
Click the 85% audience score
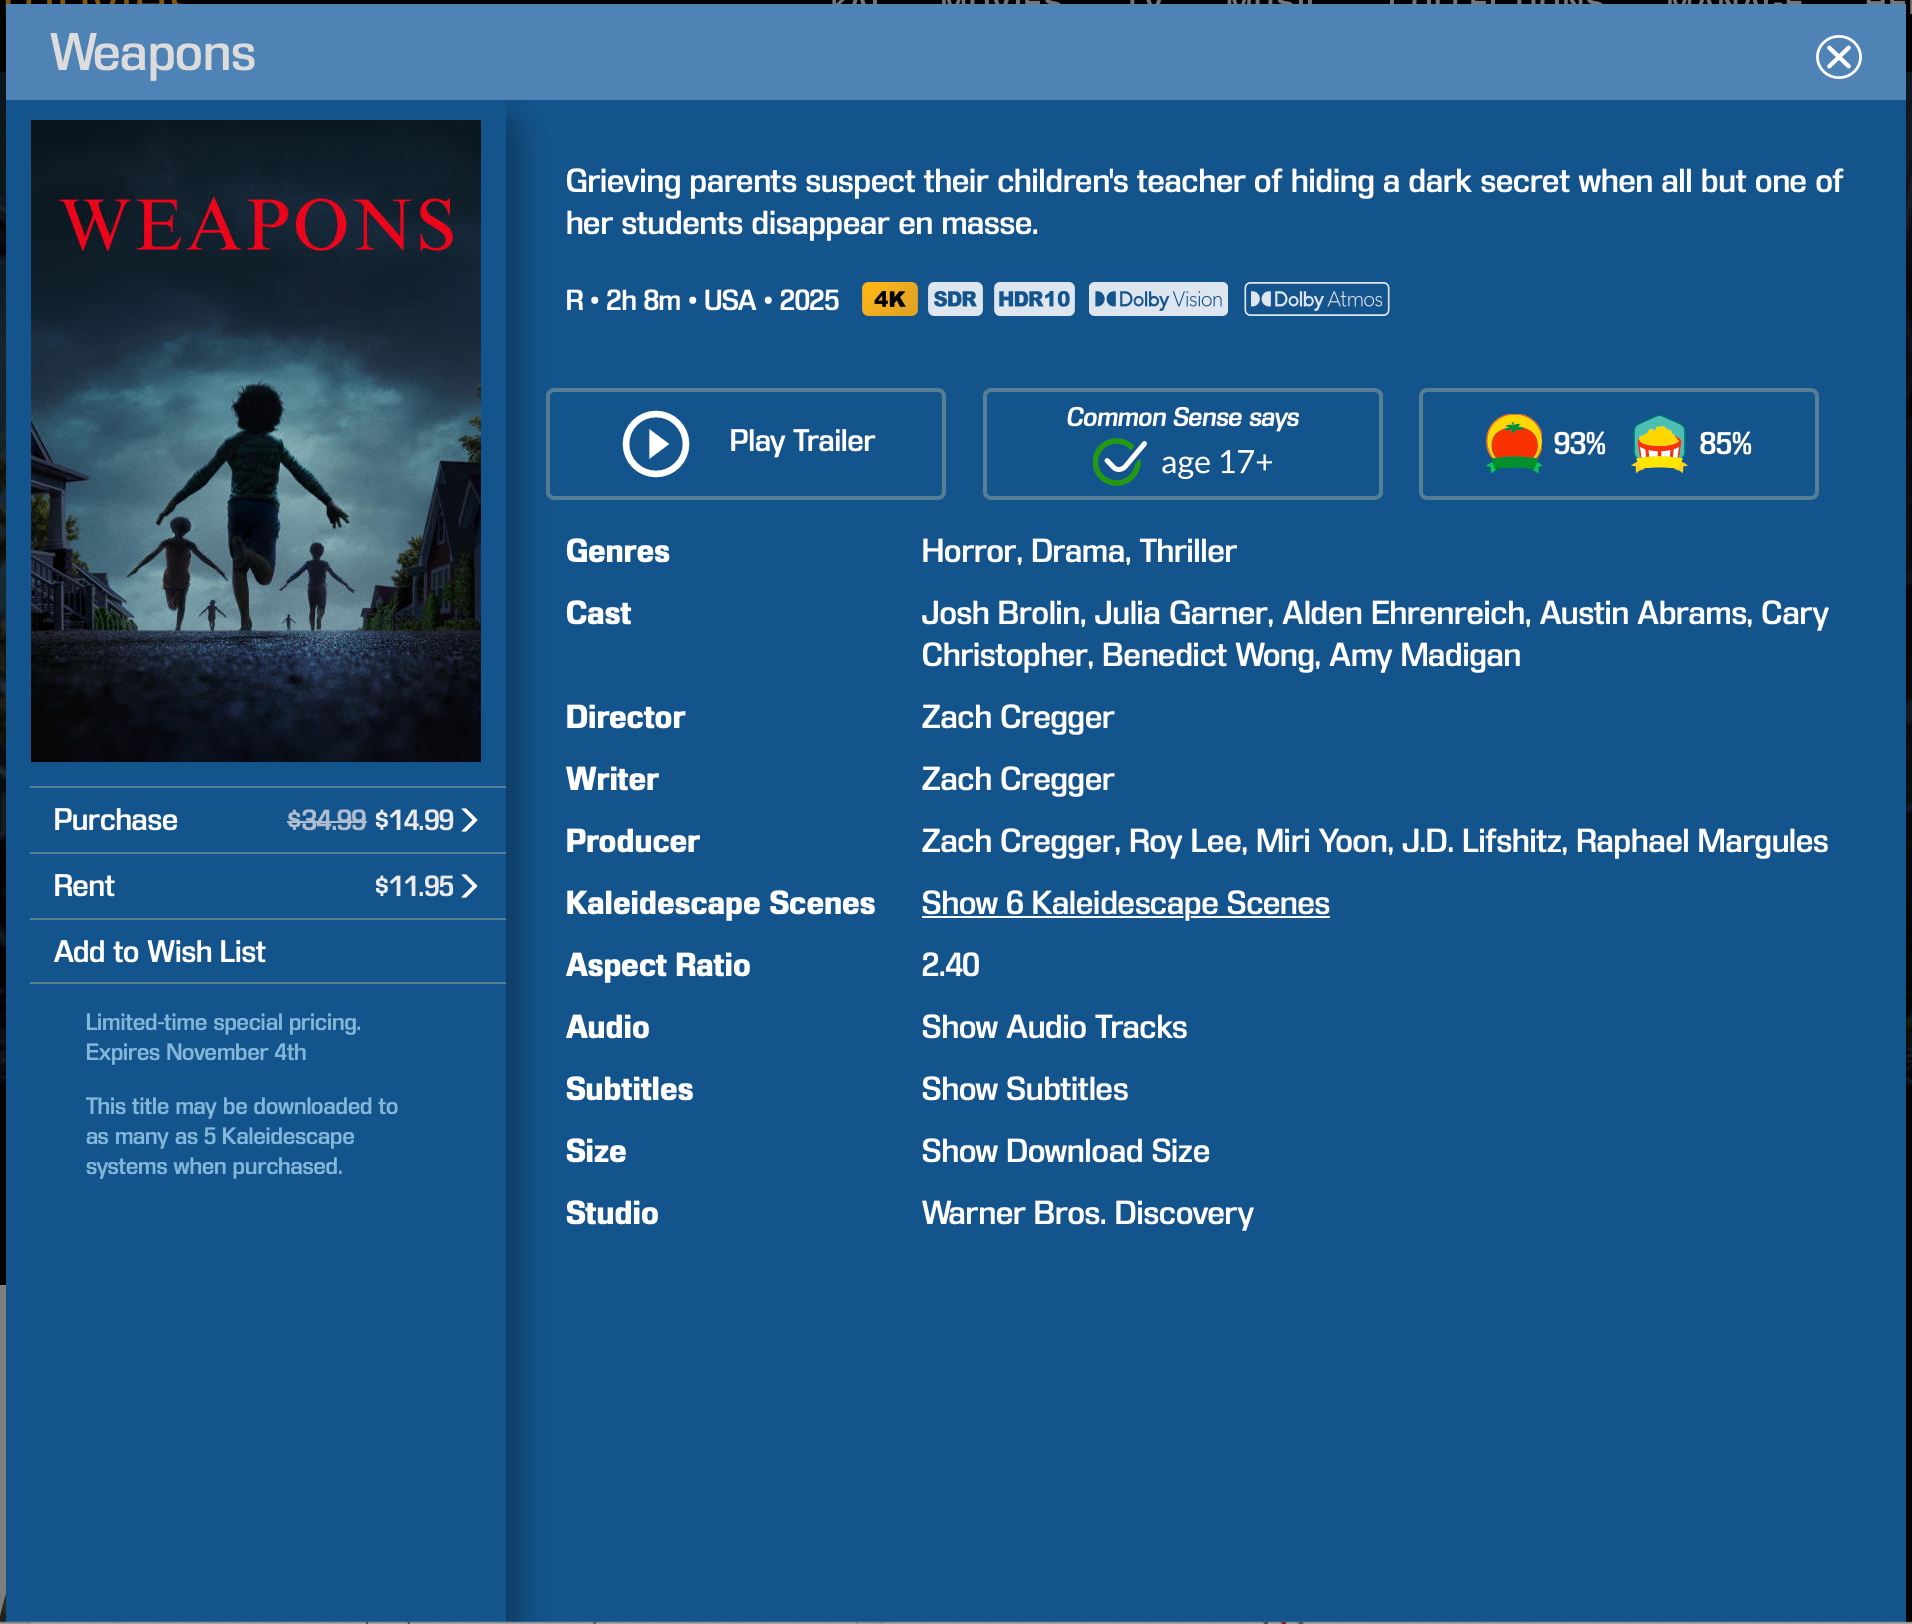pos(1725,443)
